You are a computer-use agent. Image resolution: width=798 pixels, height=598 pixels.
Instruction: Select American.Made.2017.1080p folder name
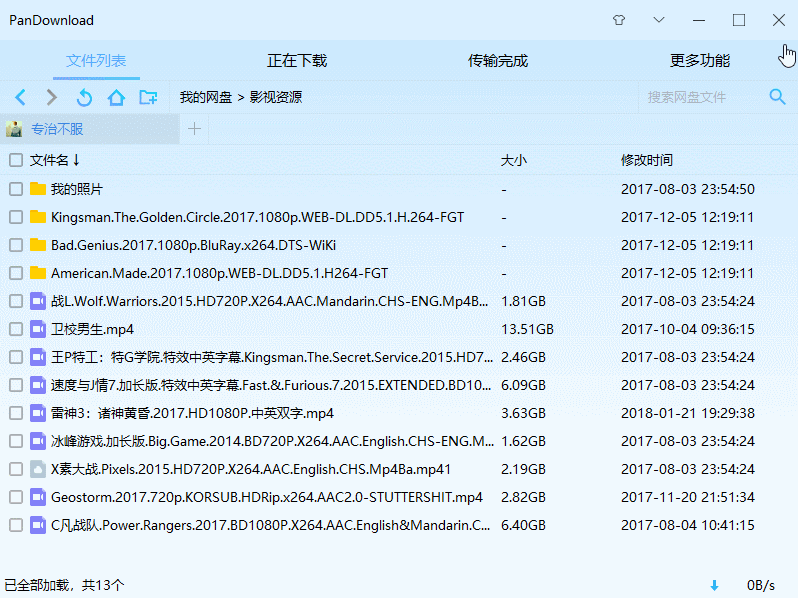[219, 273]
